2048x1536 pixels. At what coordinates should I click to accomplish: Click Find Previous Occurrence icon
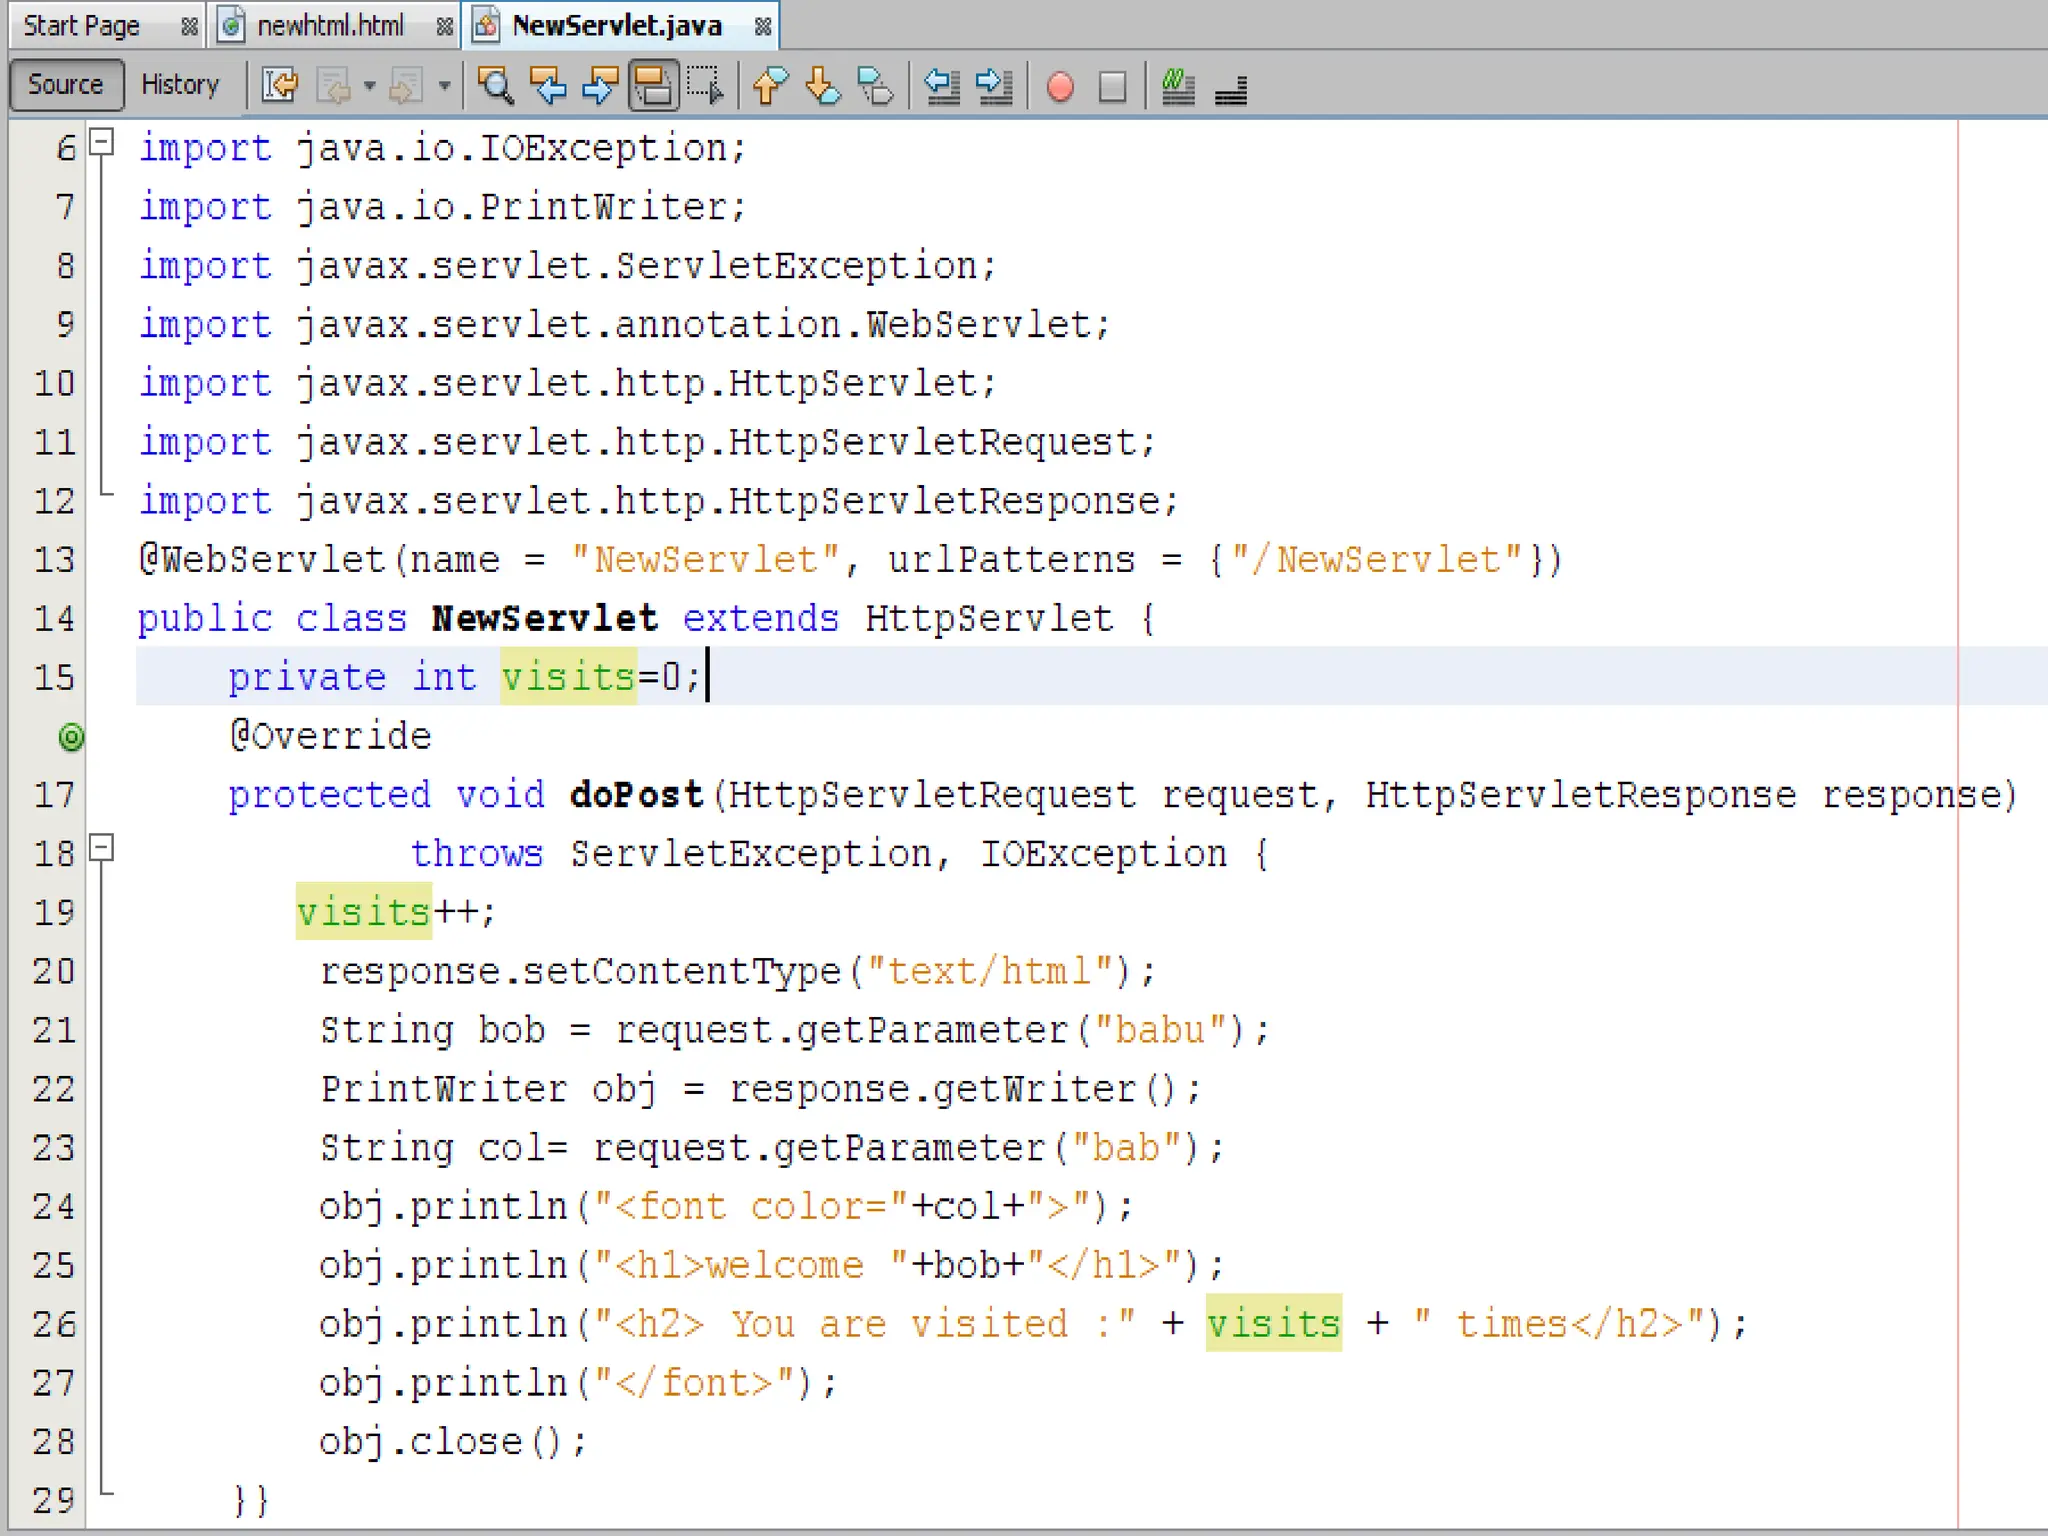[x=548, y=86]
